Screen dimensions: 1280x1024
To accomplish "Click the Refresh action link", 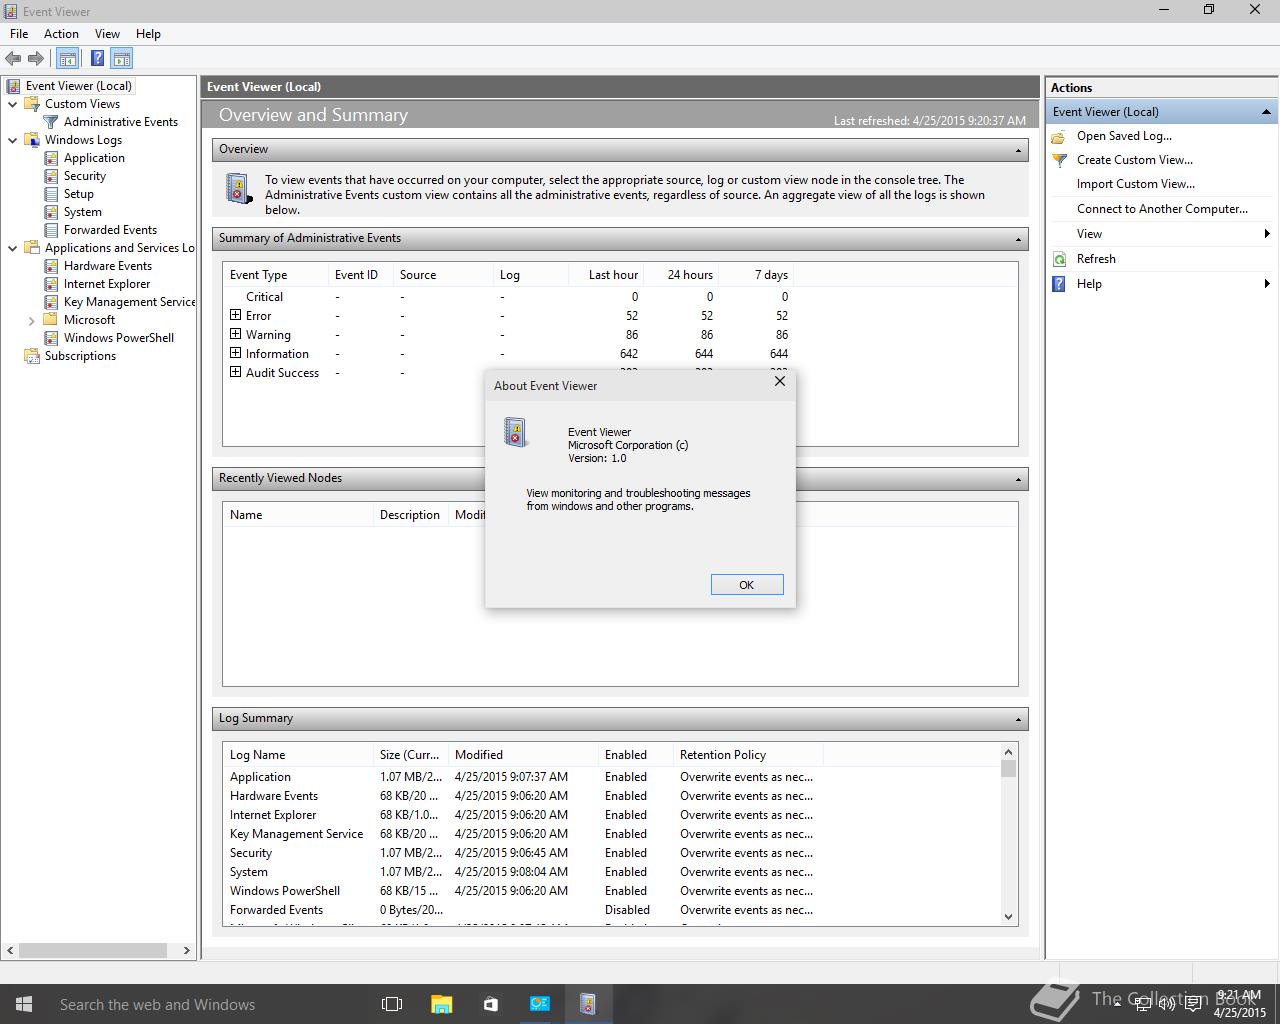I will [x=1096, y=259].
